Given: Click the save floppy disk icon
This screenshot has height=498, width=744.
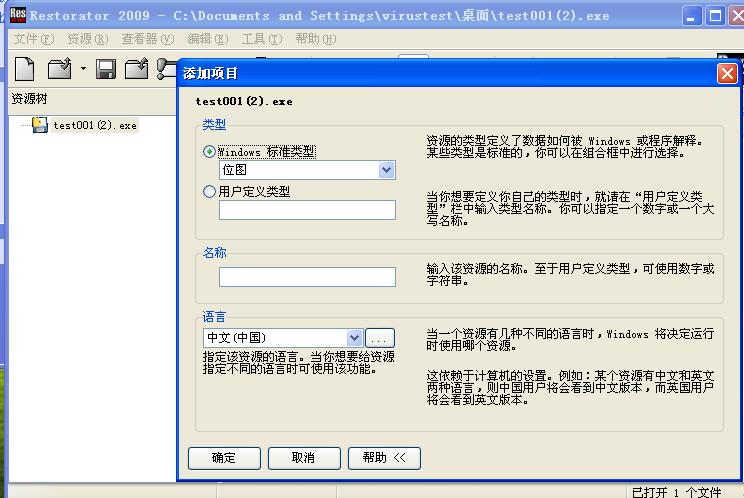Looking at the screenshot, I should 106,69.
